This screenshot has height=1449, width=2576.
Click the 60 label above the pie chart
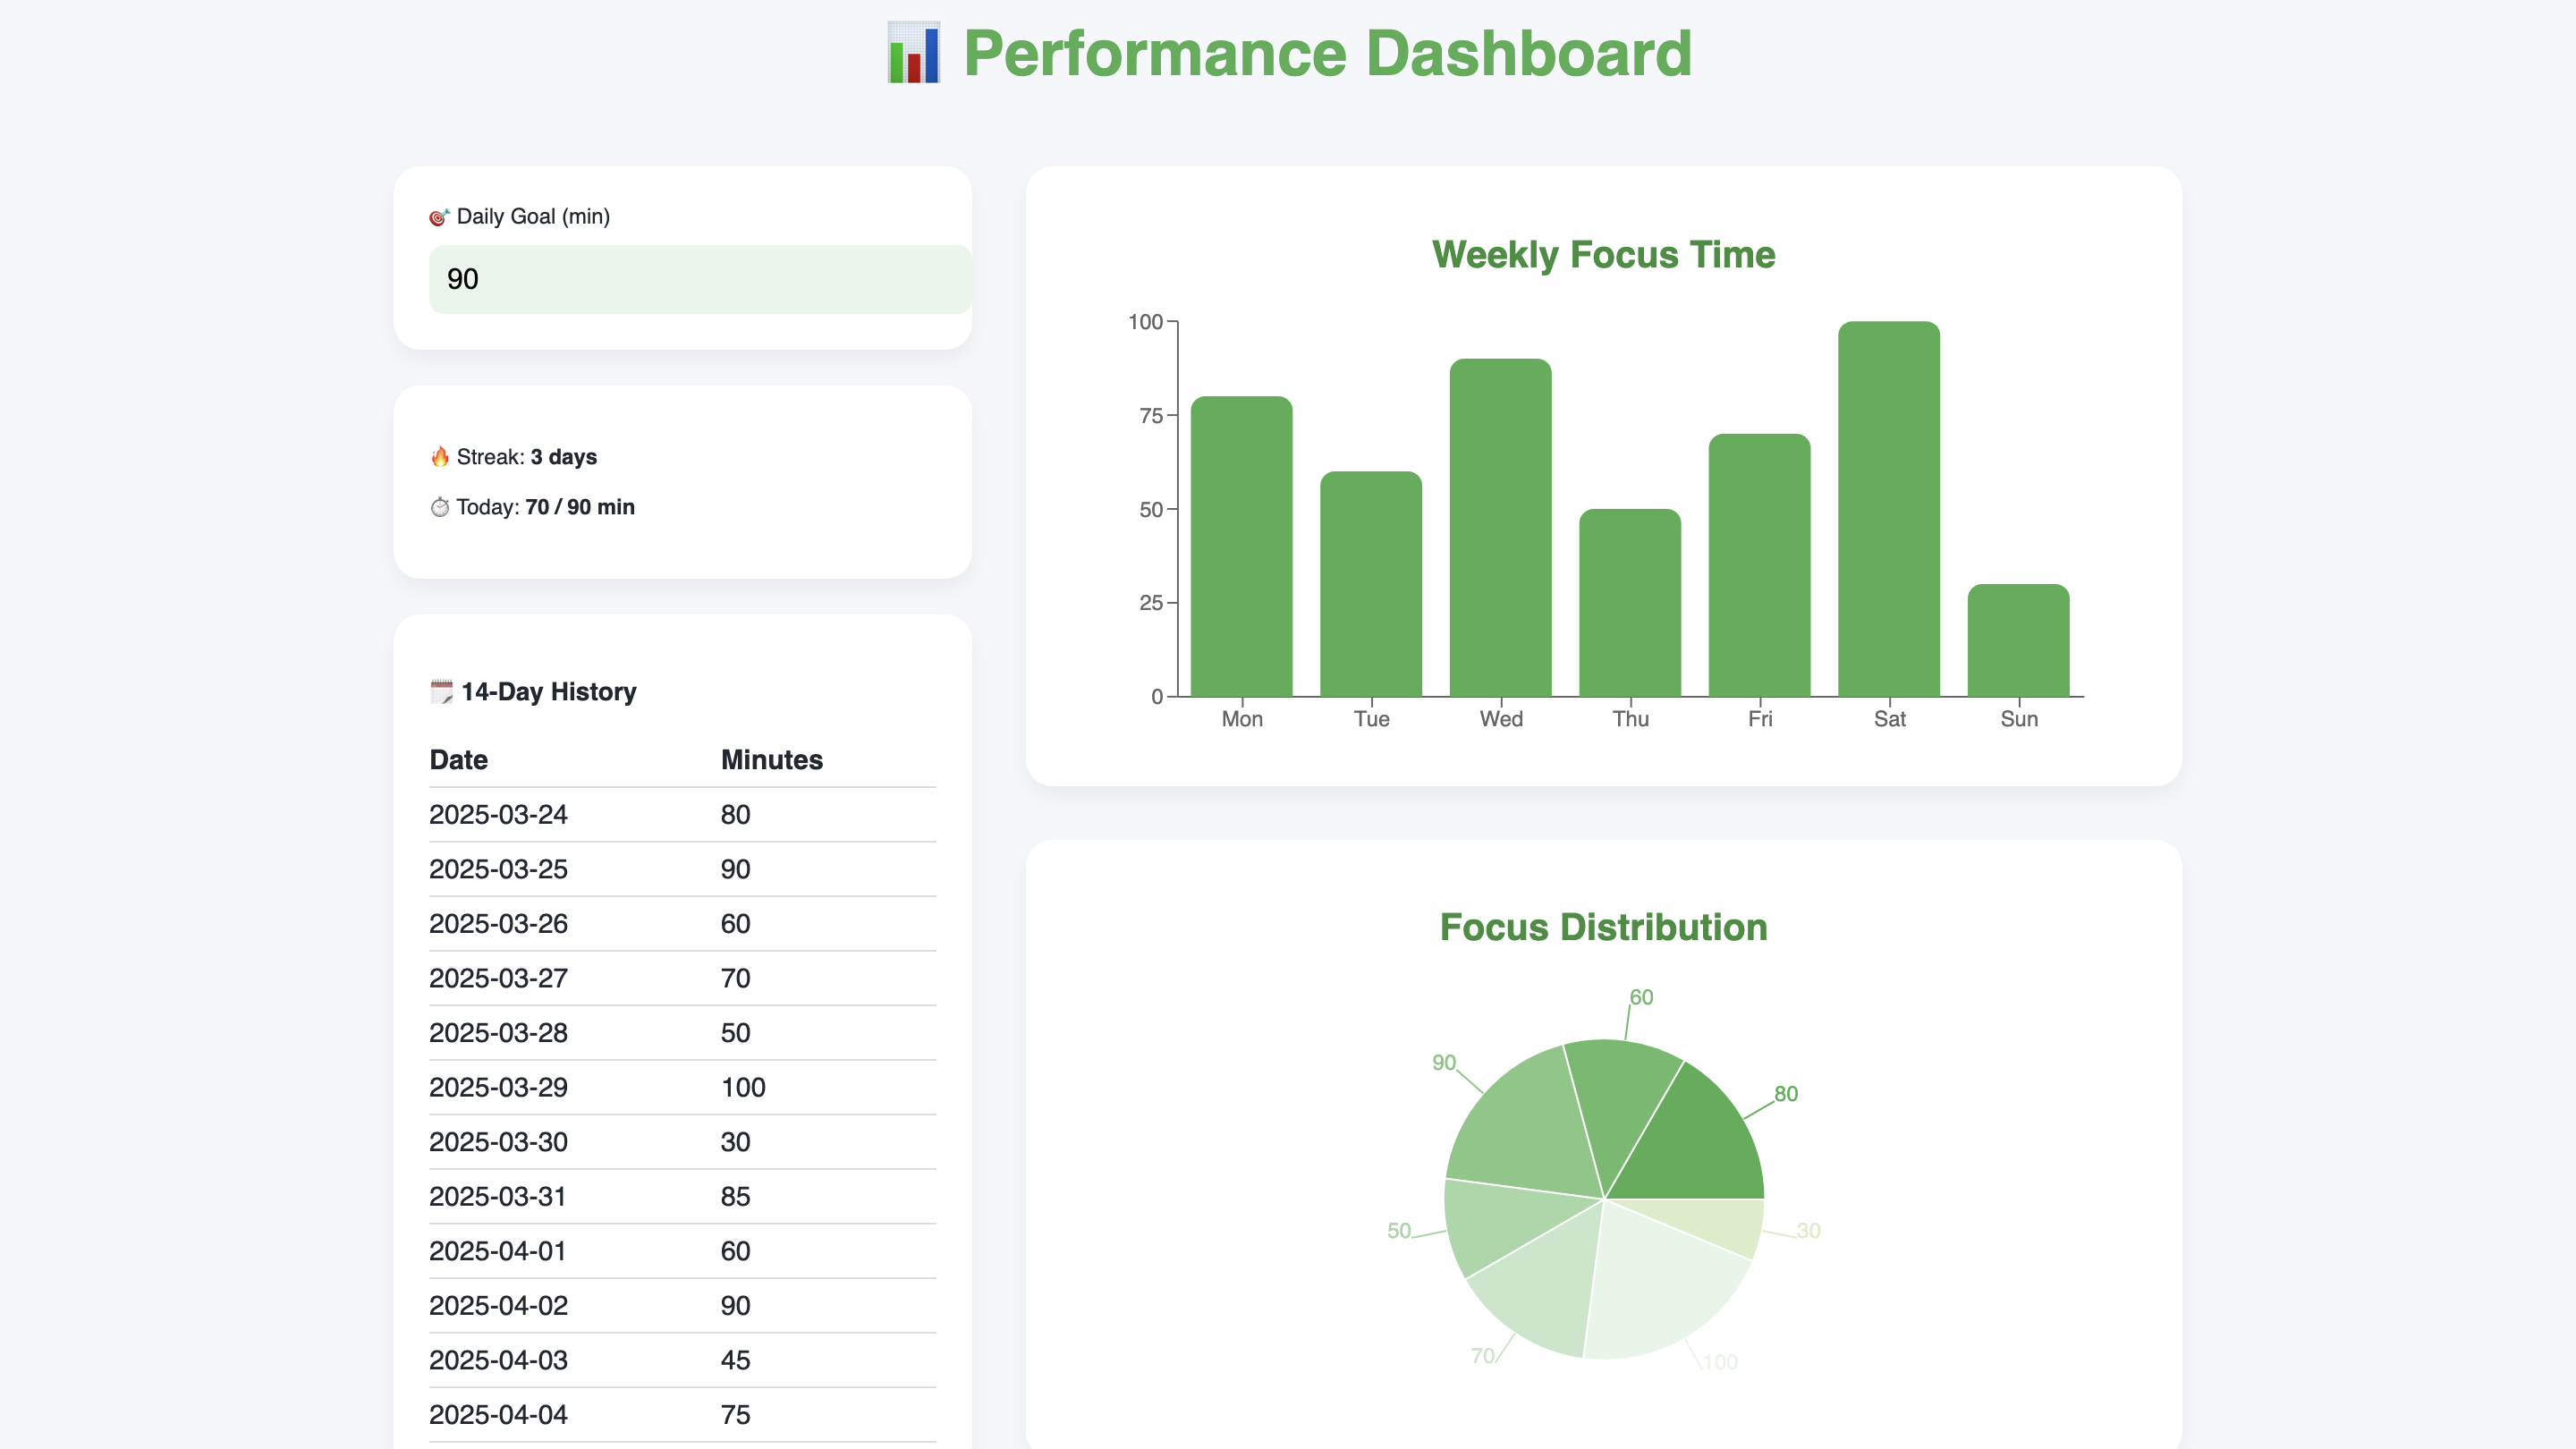pyautogui.click(x=1641, y=997)
